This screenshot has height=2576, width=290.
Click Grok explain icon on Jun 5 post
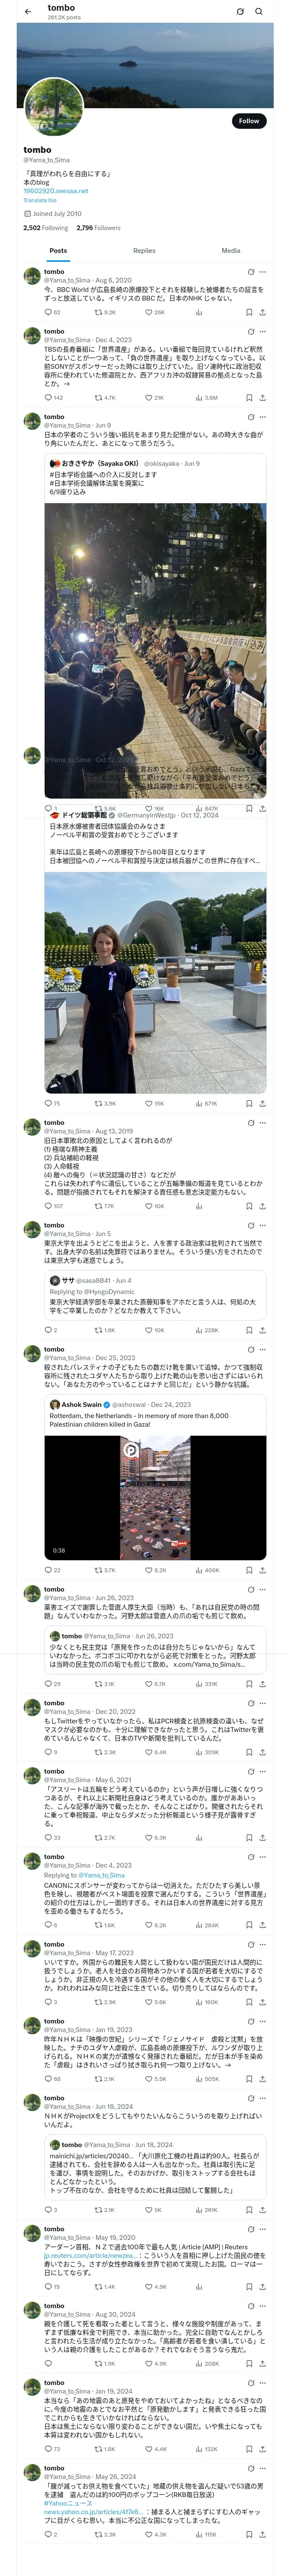250,1225
